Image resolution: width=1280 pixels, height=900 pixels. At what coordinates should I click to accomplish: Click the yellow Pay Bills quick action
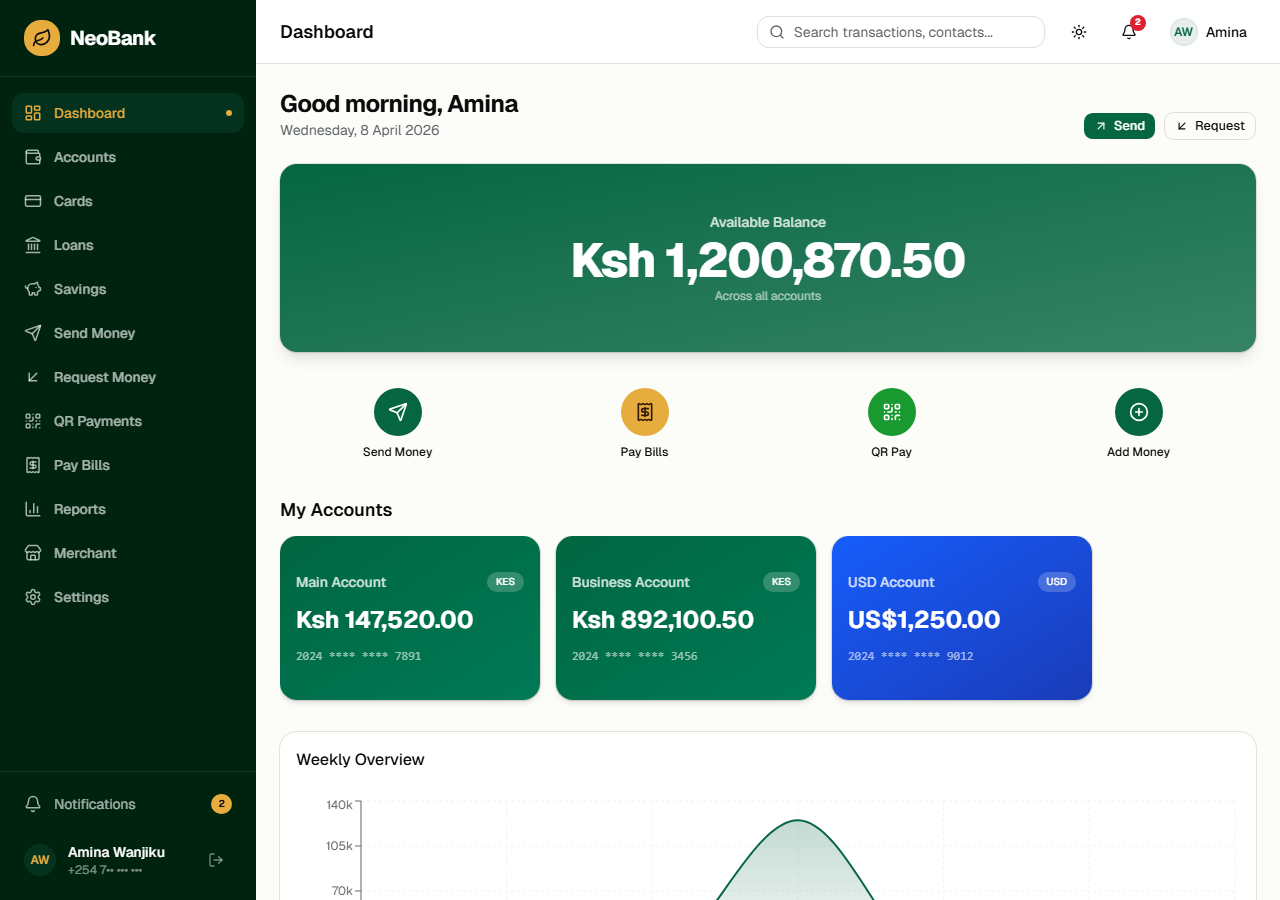click(645, 412)
